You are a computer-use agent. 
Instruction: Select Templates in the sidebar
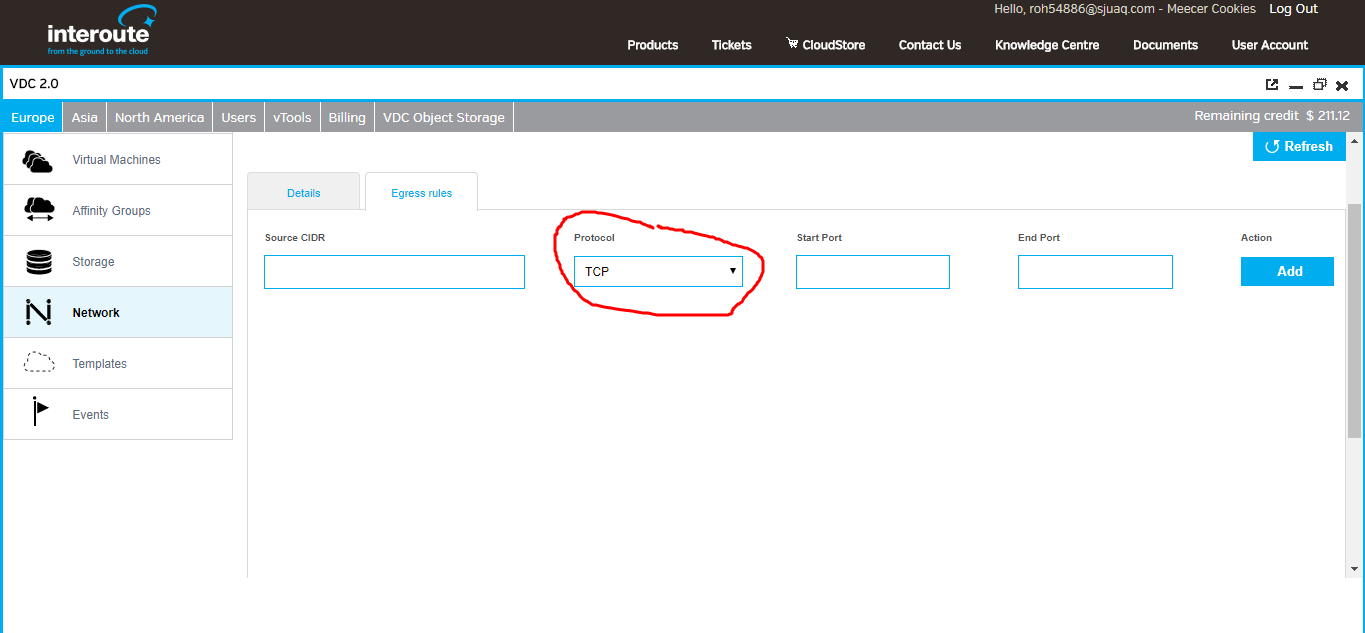pos(118,364)
